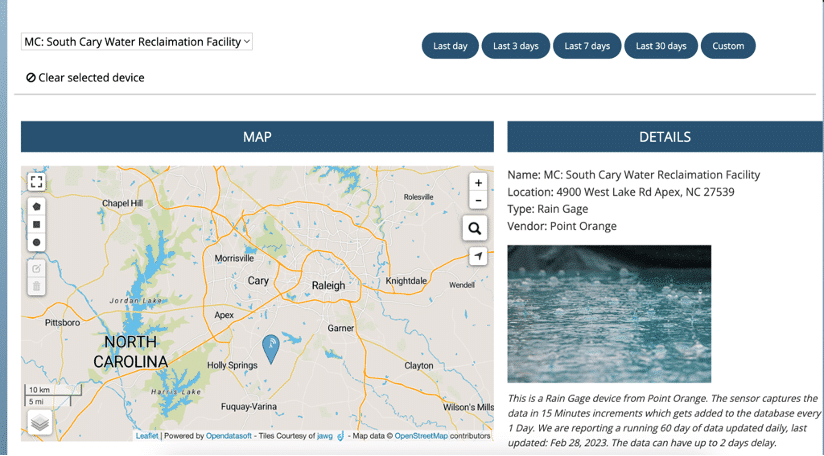This screenshot has height=456, width=824.
Task: Select the rectangle draw tool
Action: coord(37,225)
